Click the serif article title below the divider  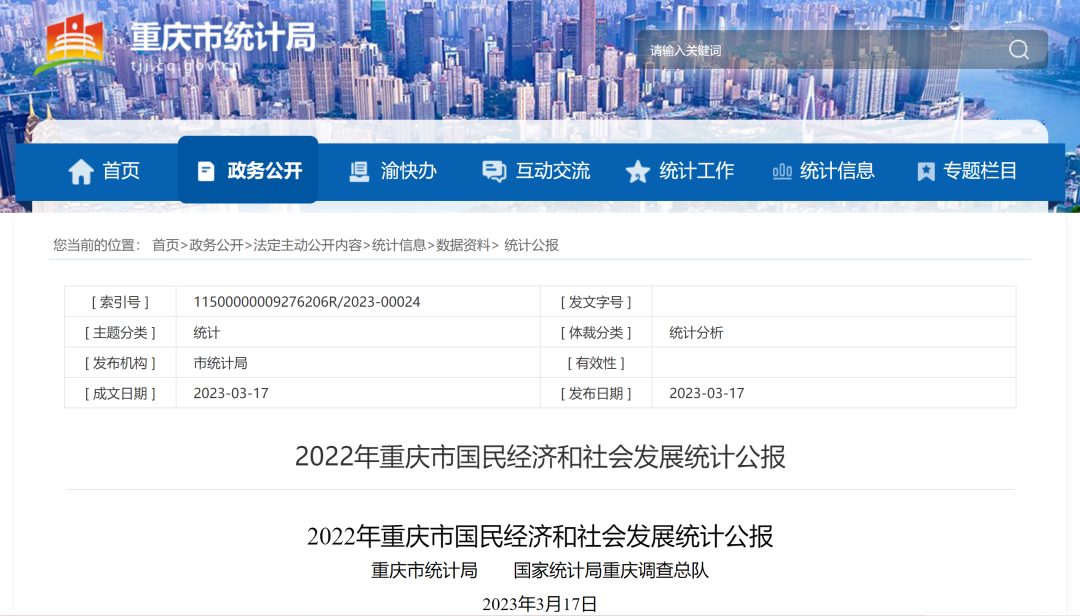click(540, 536)
